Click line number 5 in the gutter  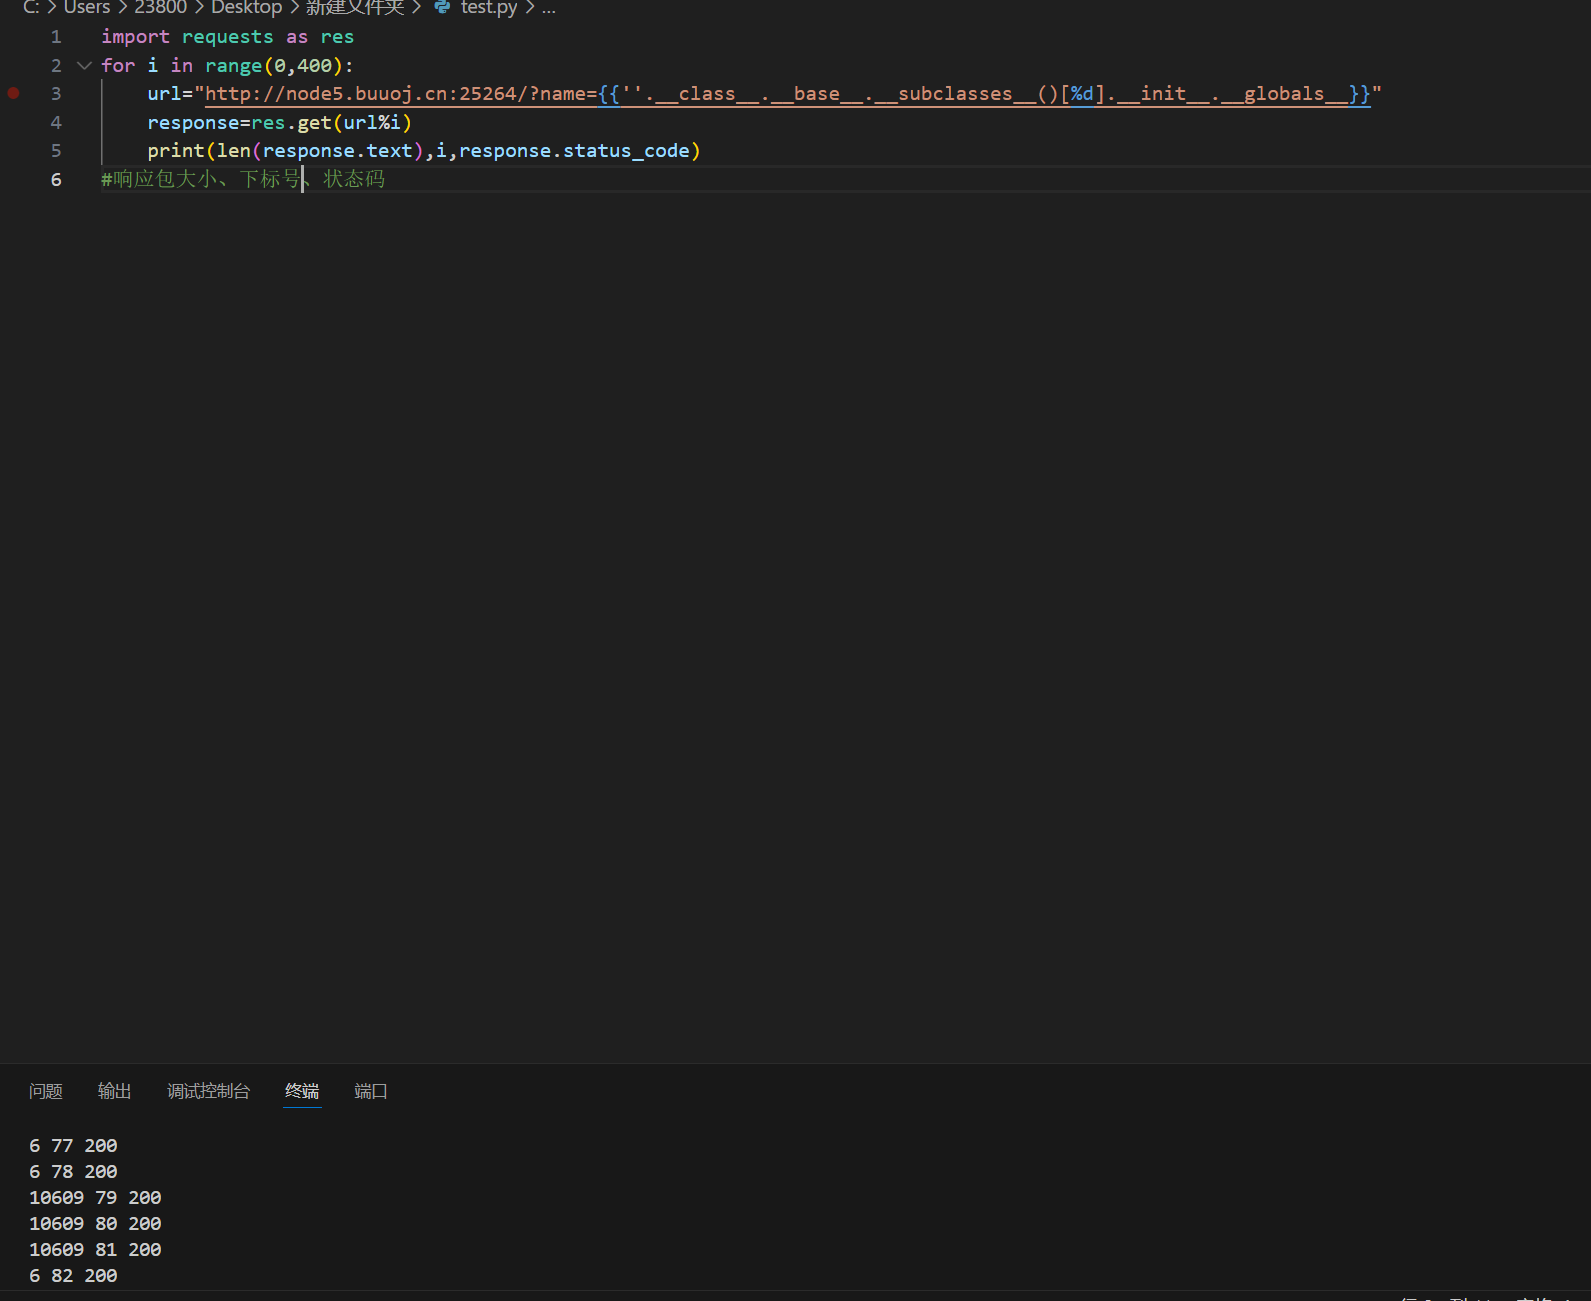pos(56,151)
